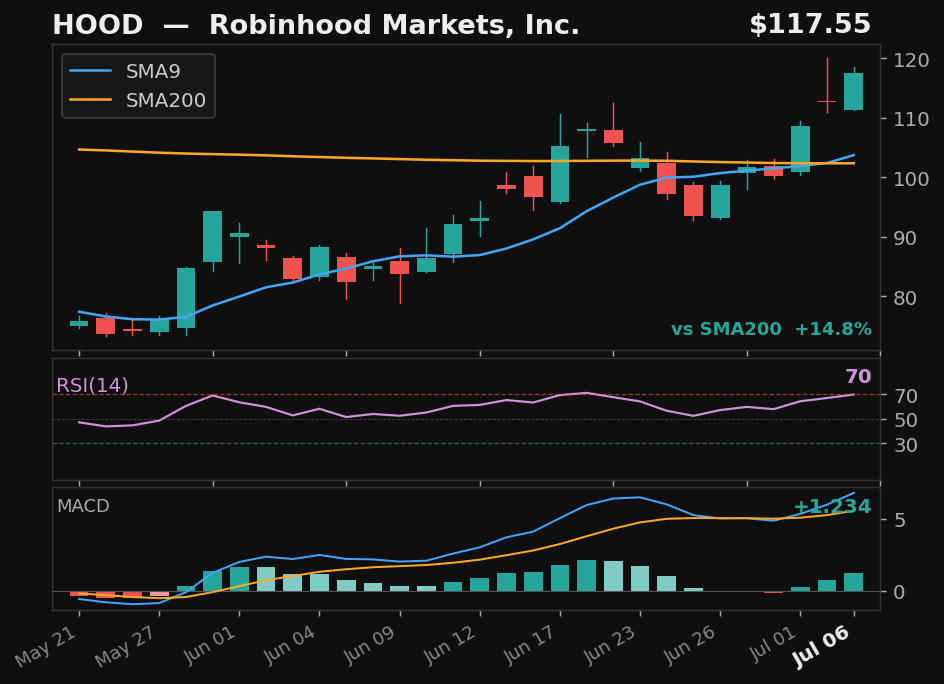Click the last green MACD histogram bar
Viewport: 944px width, 684px height.
click(x=854, y=582)
